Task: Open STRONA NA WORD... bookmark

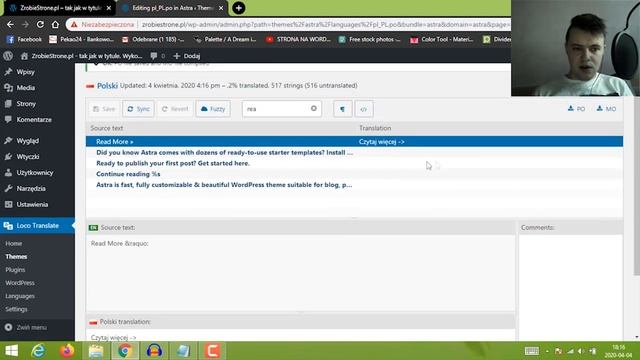Action: pos(298,40)
